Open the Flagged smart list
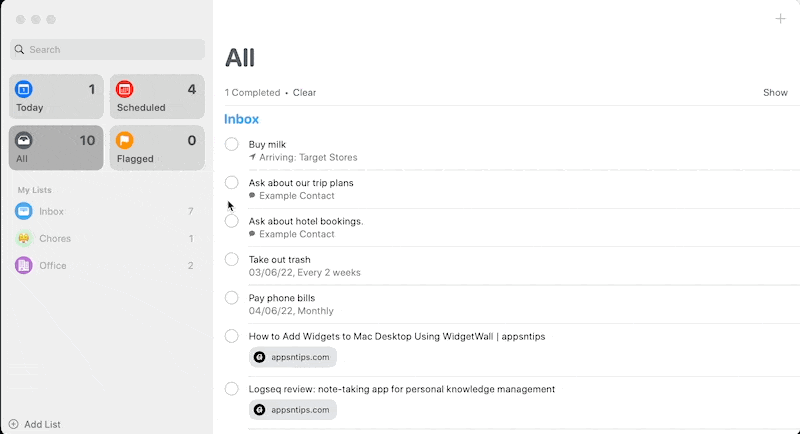The width and height of the screenshot is (800, 434). [x=157, y=148]
